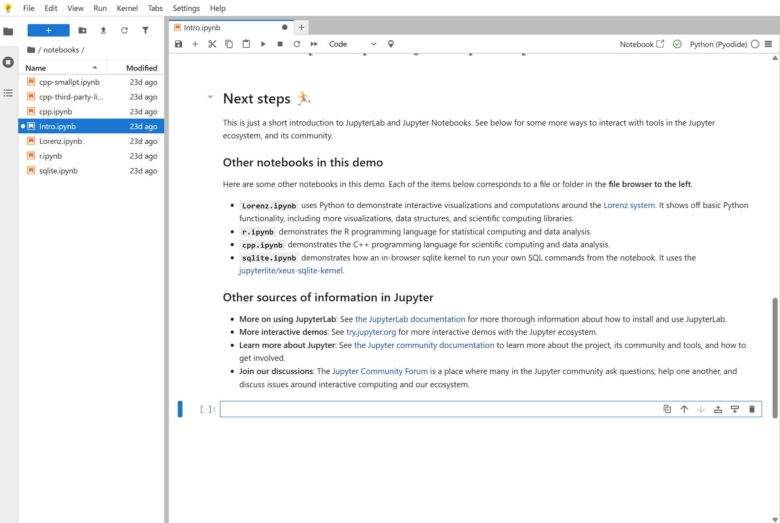Delete the active cell with trash icon
The image size is (780, 523).
pos(752,409)
